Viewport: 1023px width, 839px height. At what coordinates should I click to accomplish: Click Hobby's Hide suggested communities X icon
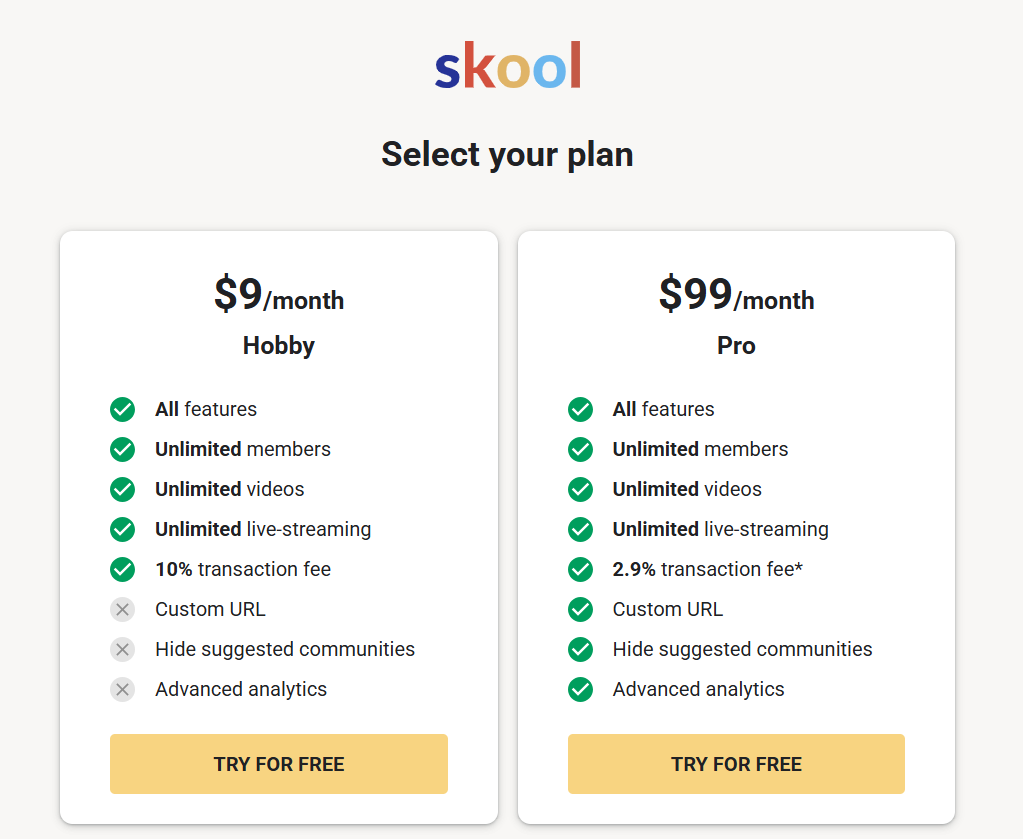(x=122, y=649)
